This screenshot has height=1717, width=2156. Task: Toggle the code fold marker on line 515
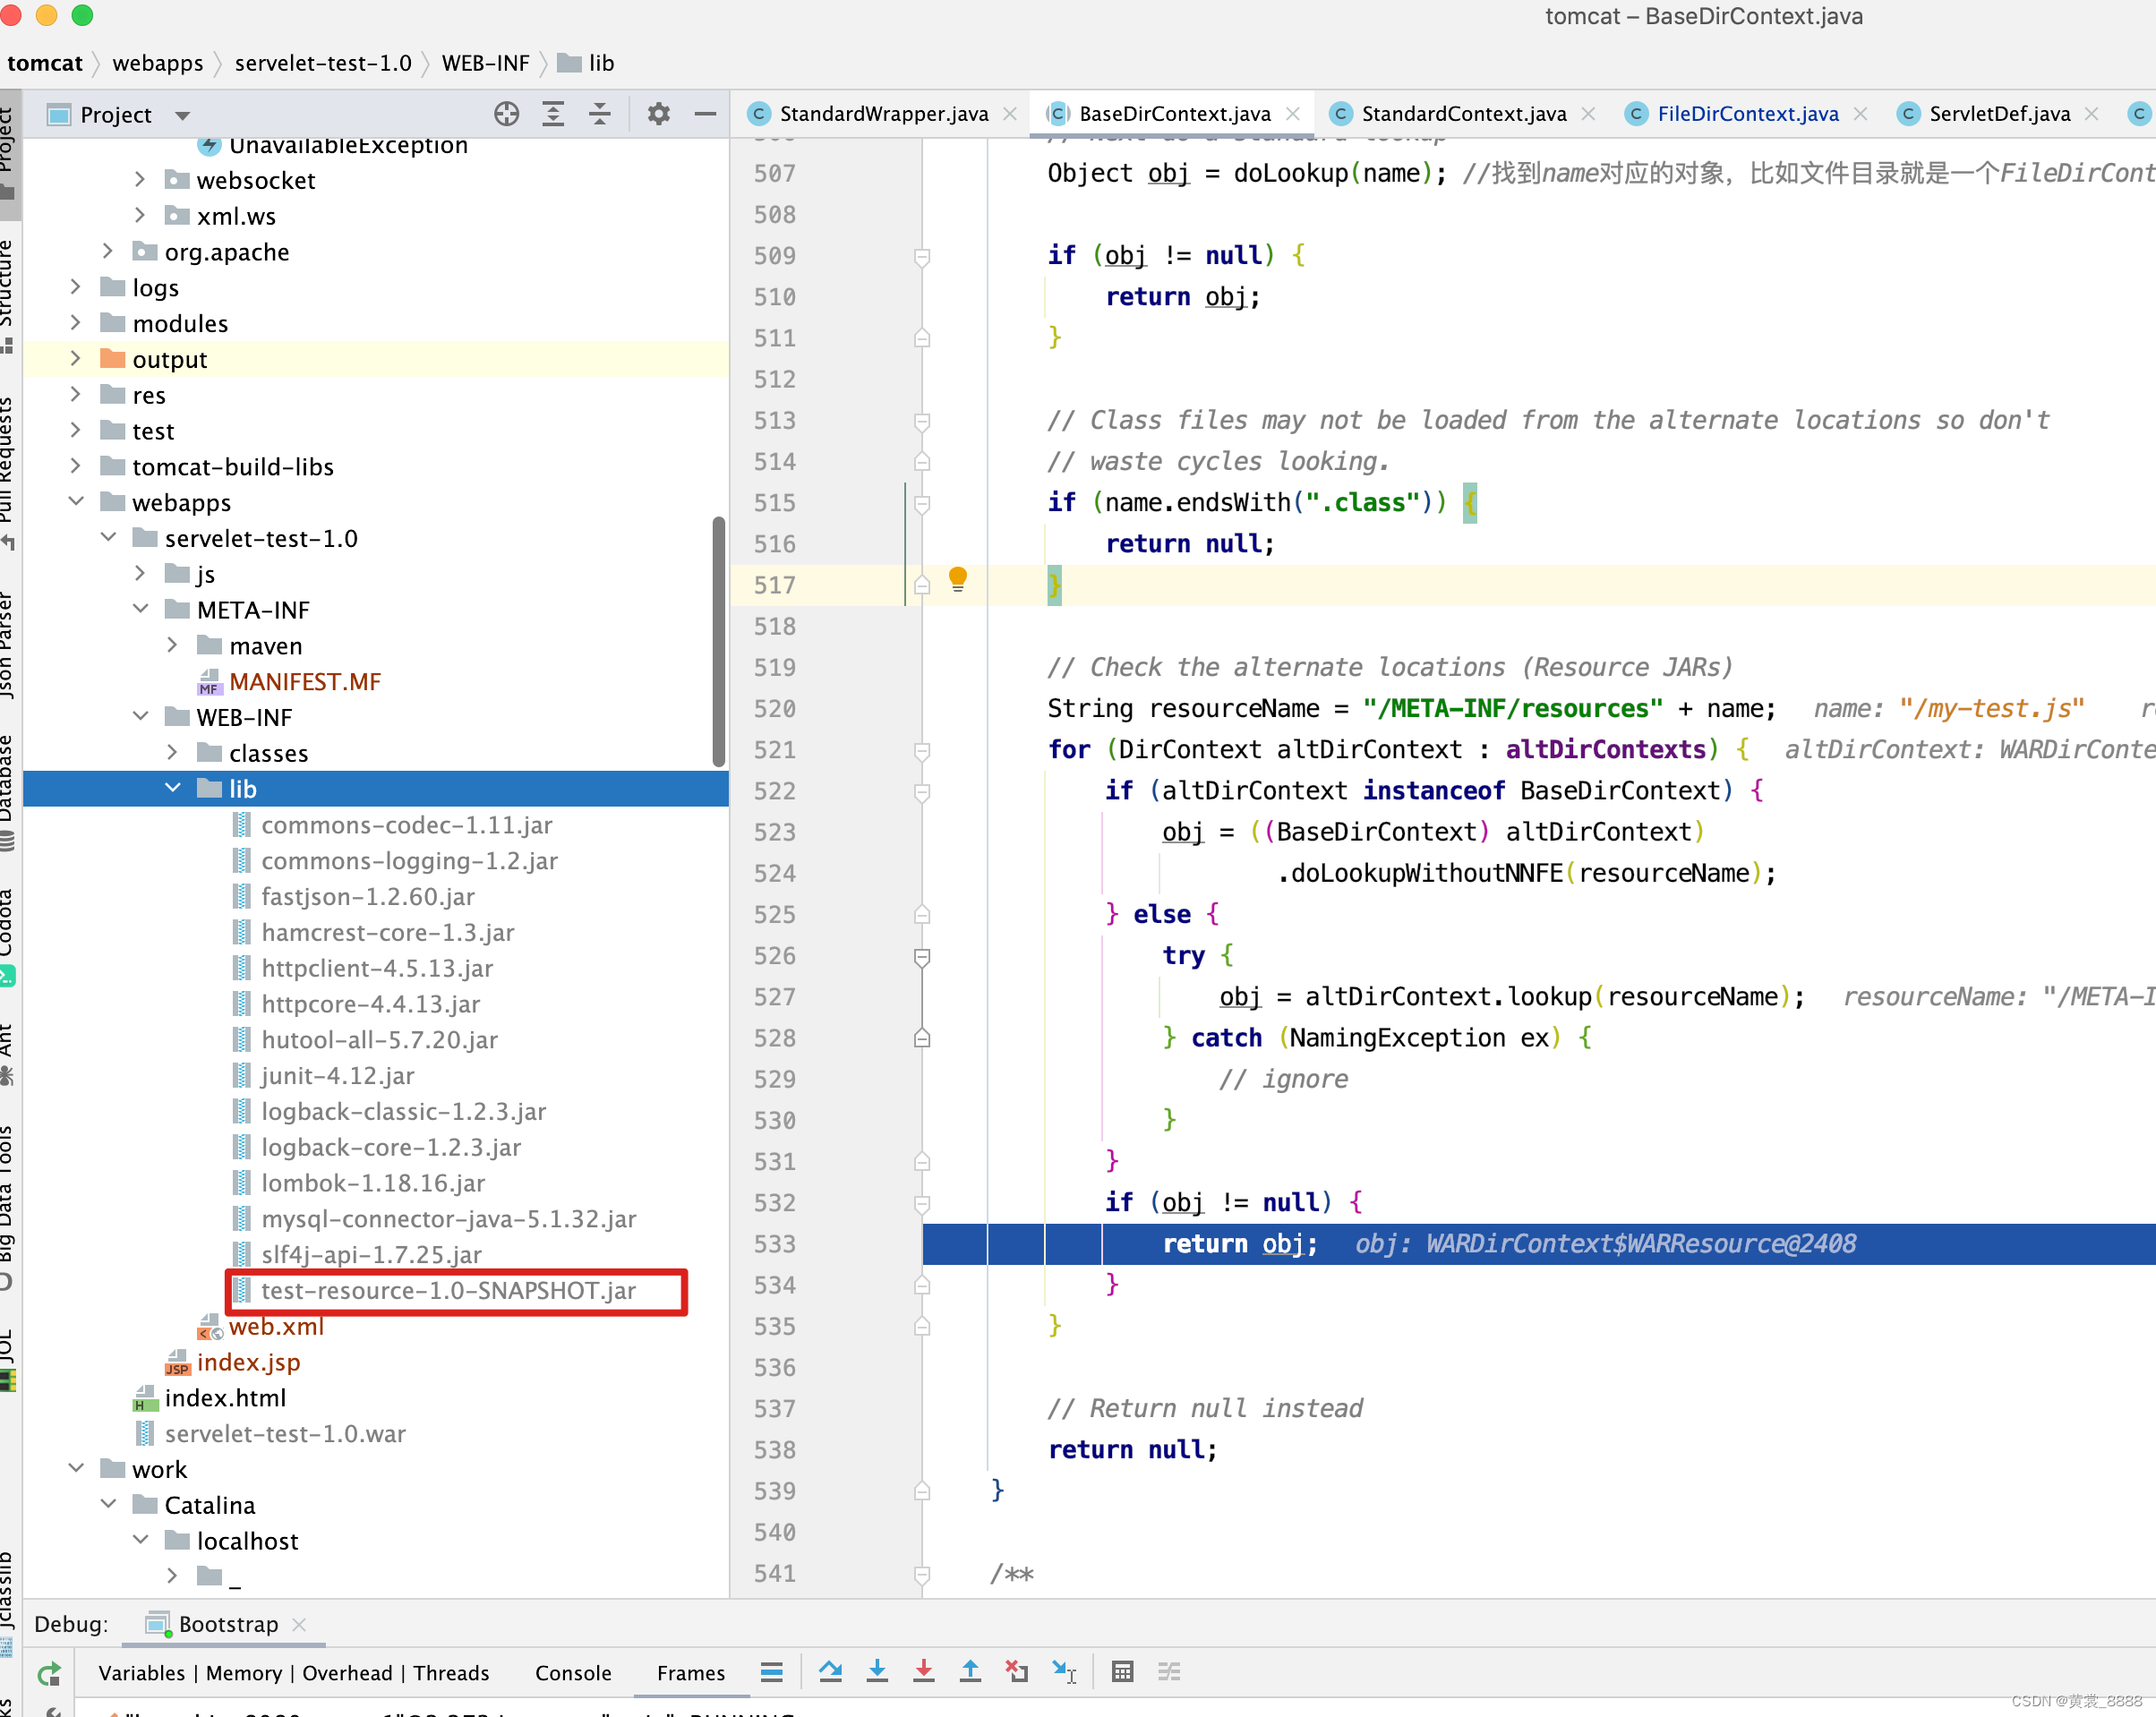(922, 504)
